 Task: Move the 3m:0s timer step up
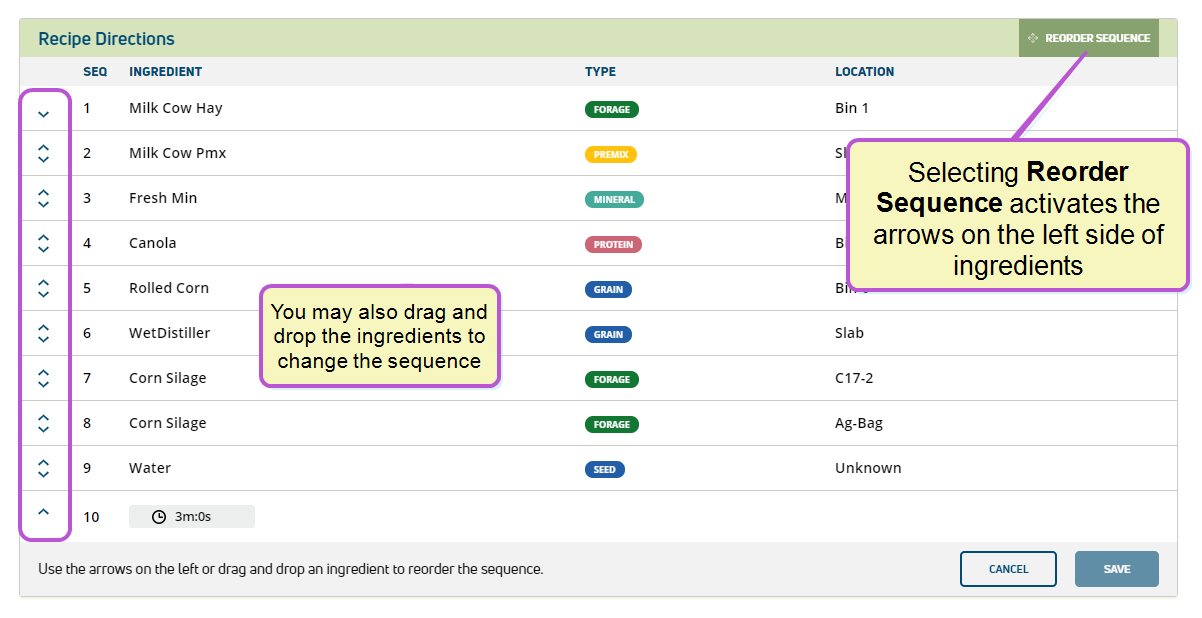[x=43, y=512]
